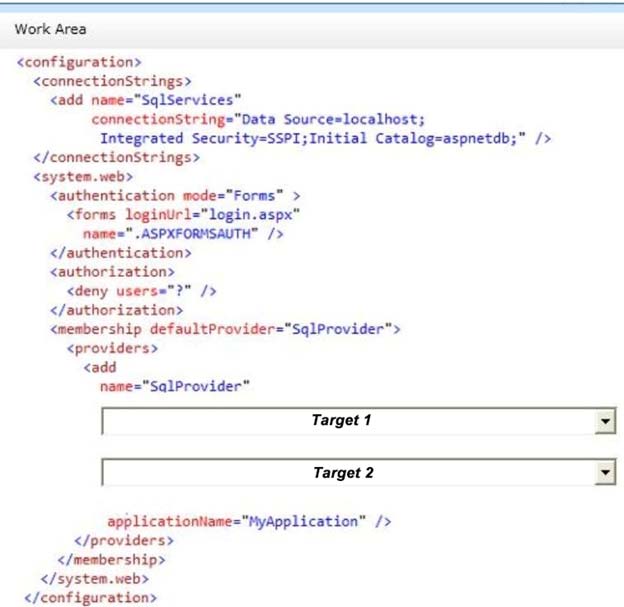Click the closing </providers> tag
Screen dimensions: 624x607
coord(124,541)
